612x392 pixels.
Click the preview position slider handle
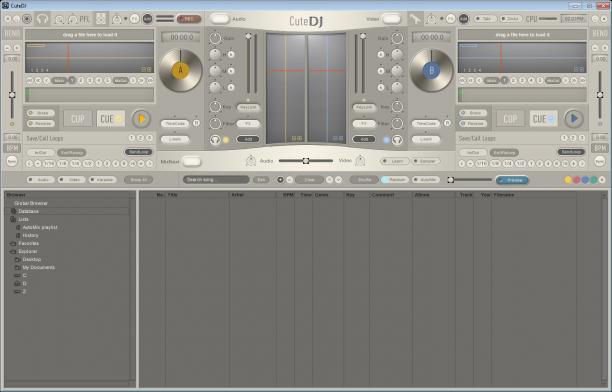click(451, 180)
